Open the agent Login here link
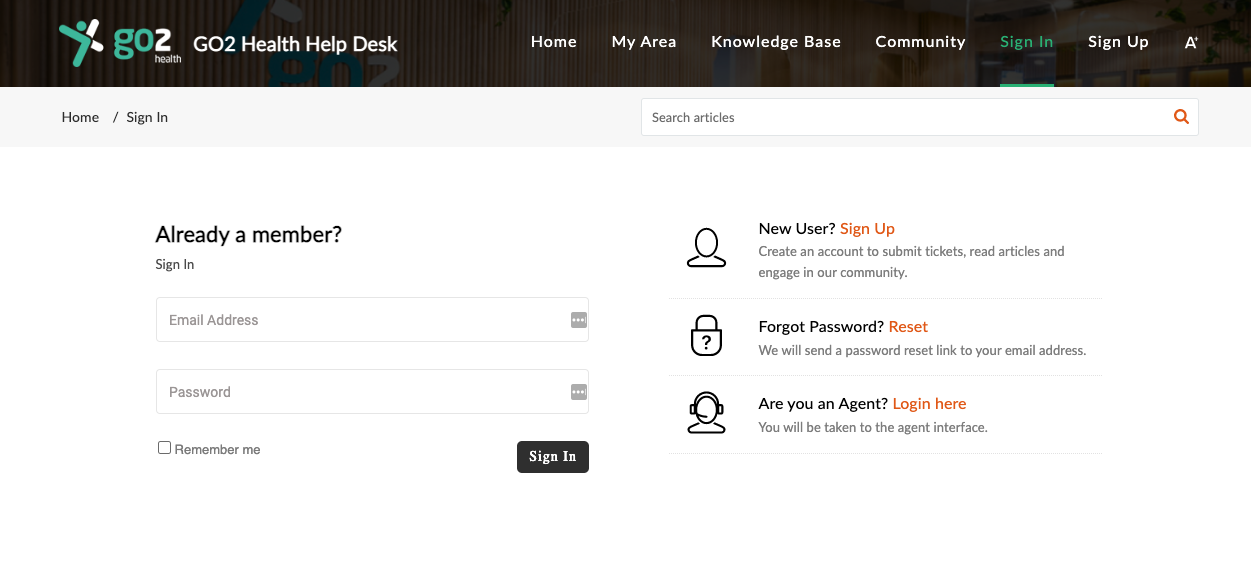This screenshot has width=1251, height=572. (929, 404)
